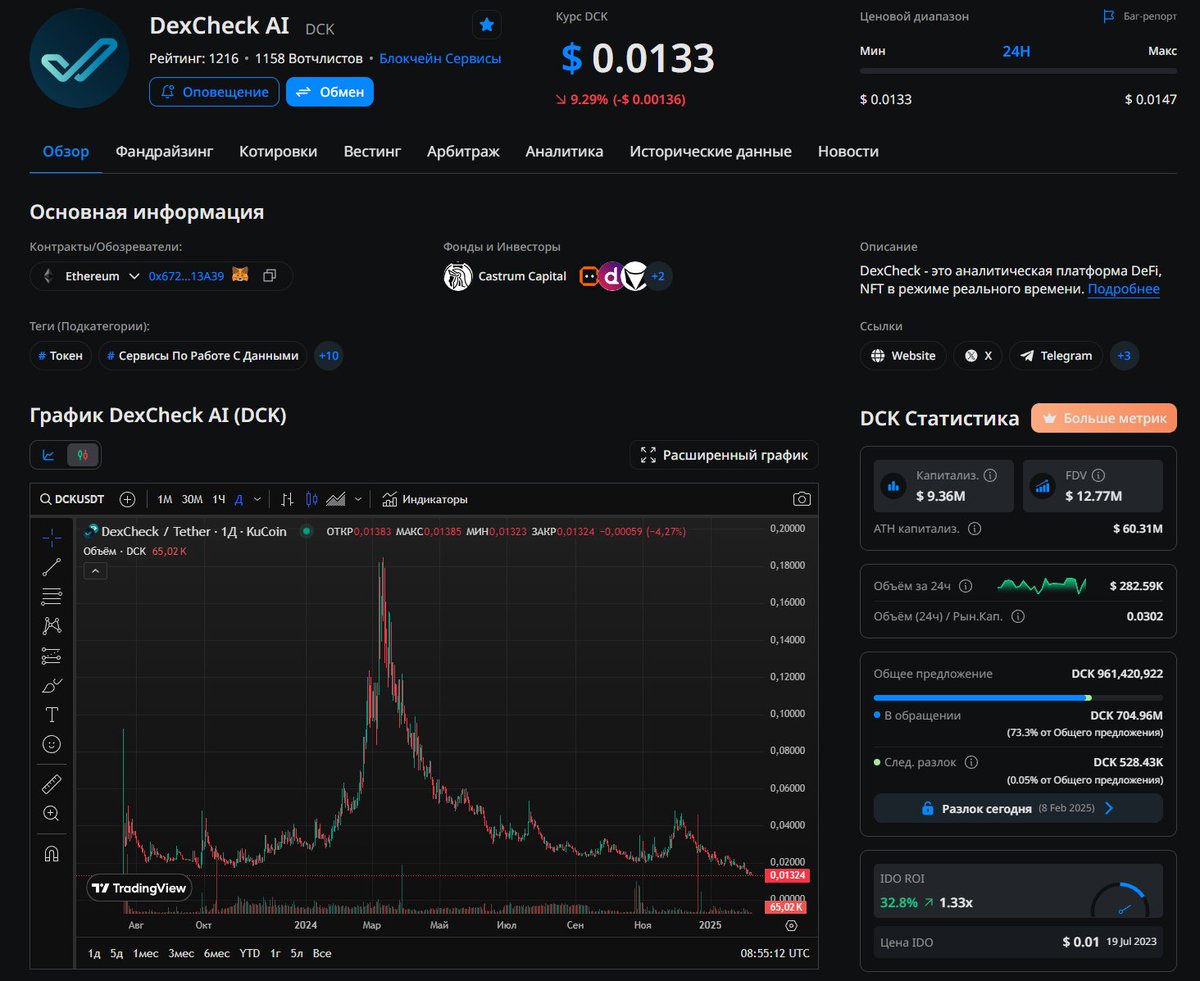The height and width of the screenshot is (981, 1200).
Task: Toggle magnet mode on chart
Action: tap(51, 853)
